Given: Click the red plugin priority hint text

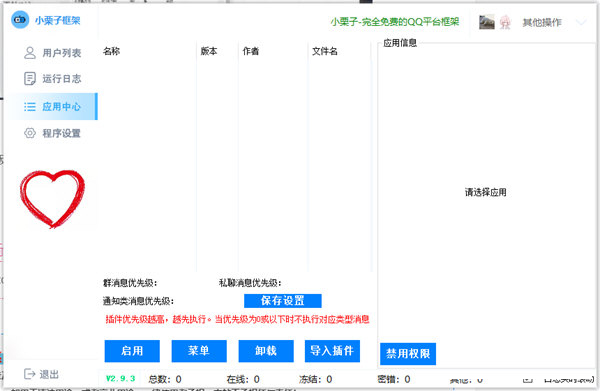Looking at the screenshot, I should [238, 319].
